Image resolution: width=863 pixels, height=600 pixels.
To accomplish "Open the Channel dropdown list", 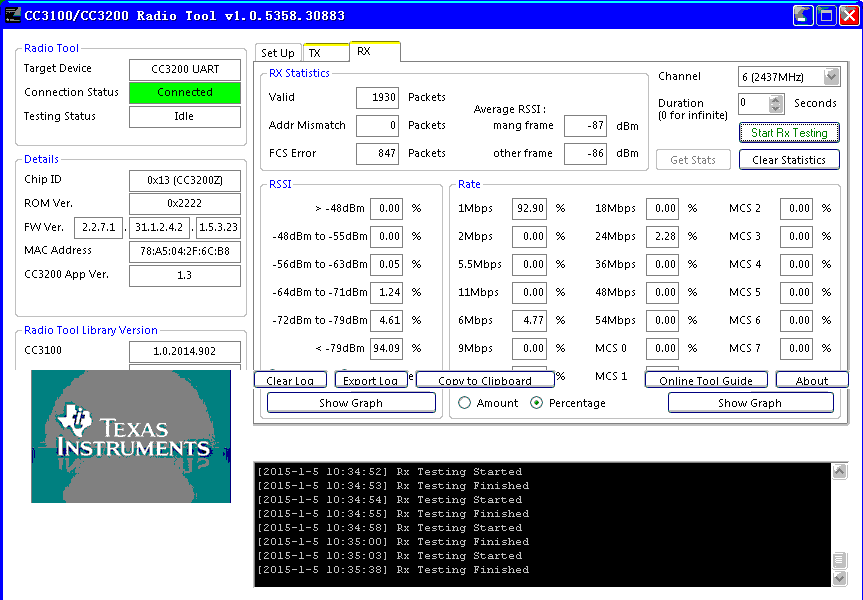I will (831, 77).
